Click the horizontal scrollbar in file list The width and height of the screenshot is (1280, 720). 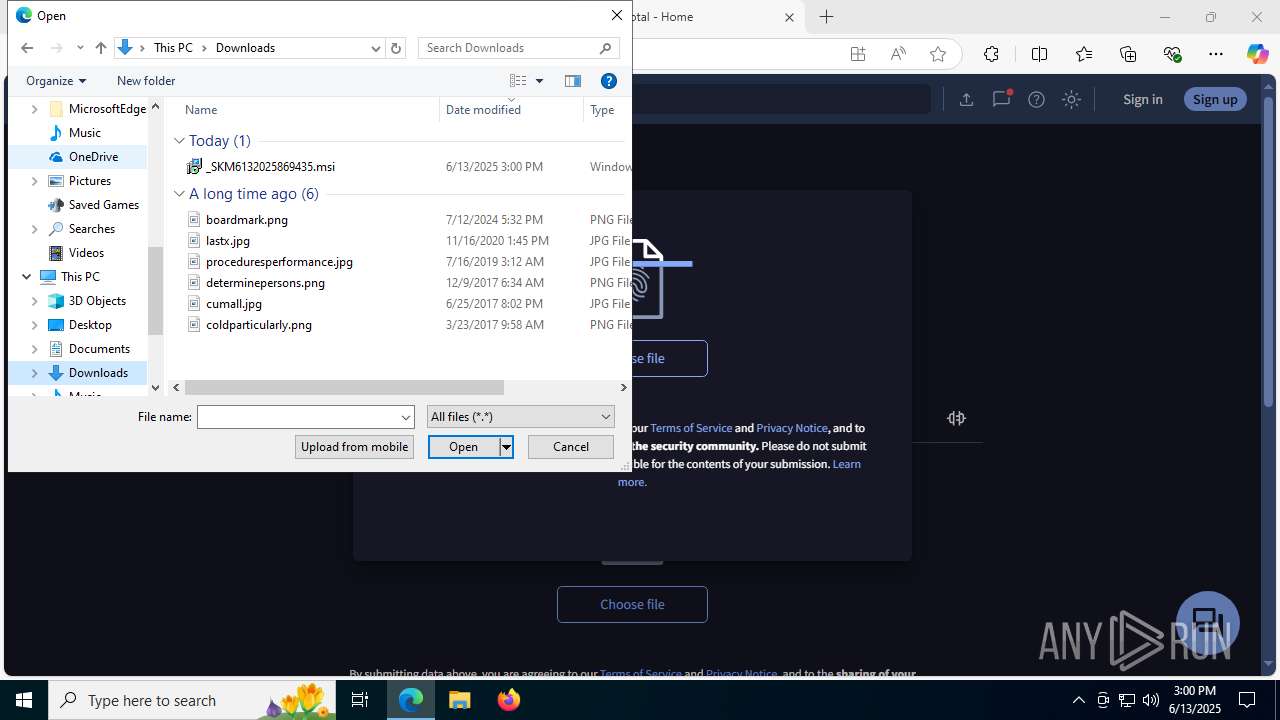344,387
